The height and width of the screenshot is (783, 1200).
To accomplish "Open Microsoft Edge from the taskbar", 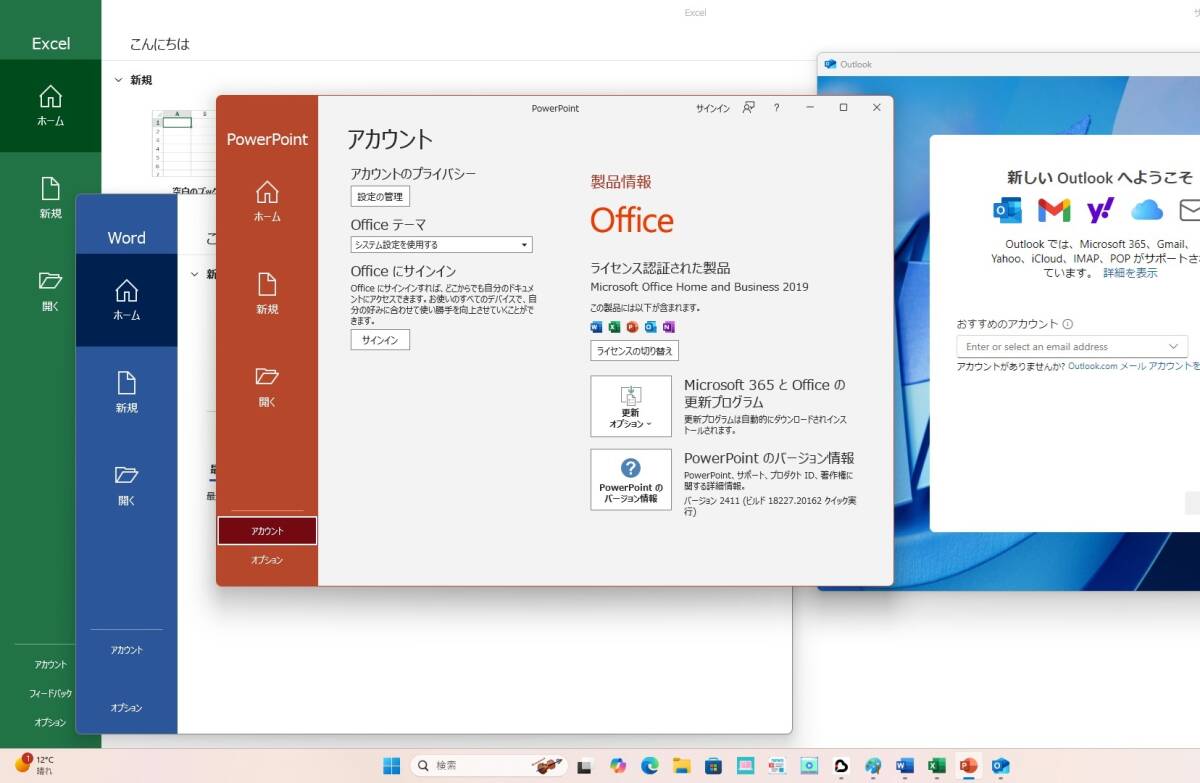I will 649,765.
